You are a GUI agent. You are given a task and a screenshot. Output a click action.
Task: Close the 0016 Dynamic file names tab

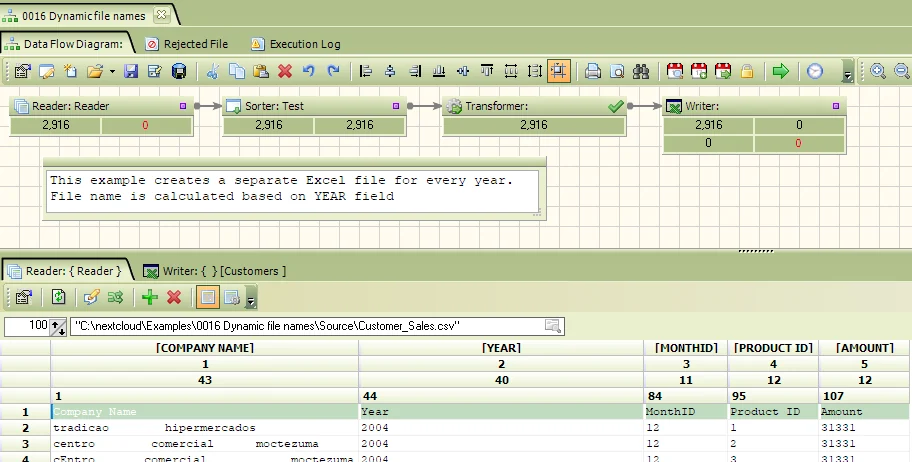162,15
